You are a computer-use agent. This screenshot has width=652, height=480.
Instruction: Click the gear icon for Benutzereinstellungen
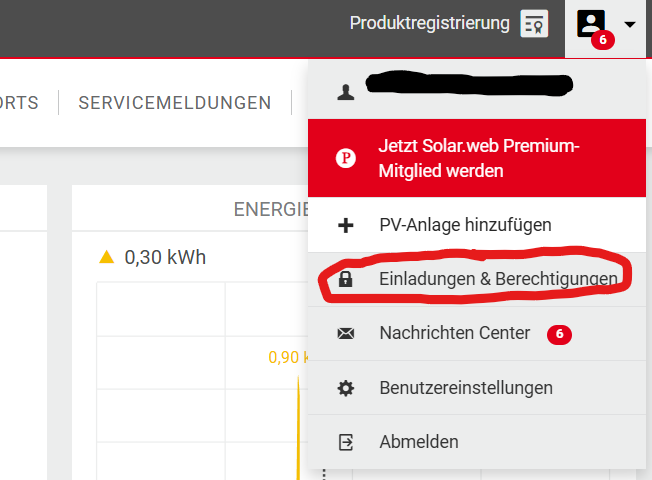click(346, 388)
